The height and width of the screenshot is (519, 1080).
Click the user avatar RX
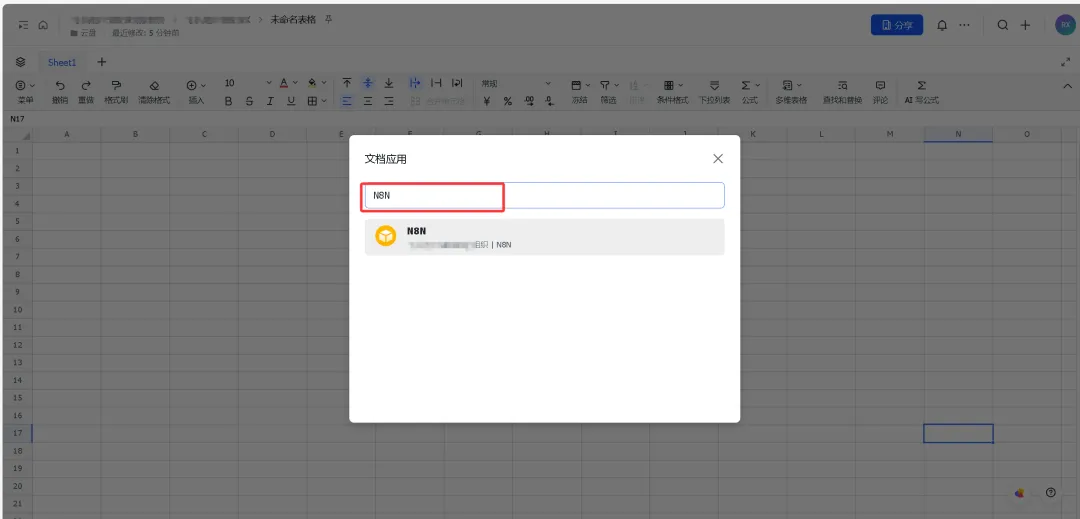click(1066, 25)
